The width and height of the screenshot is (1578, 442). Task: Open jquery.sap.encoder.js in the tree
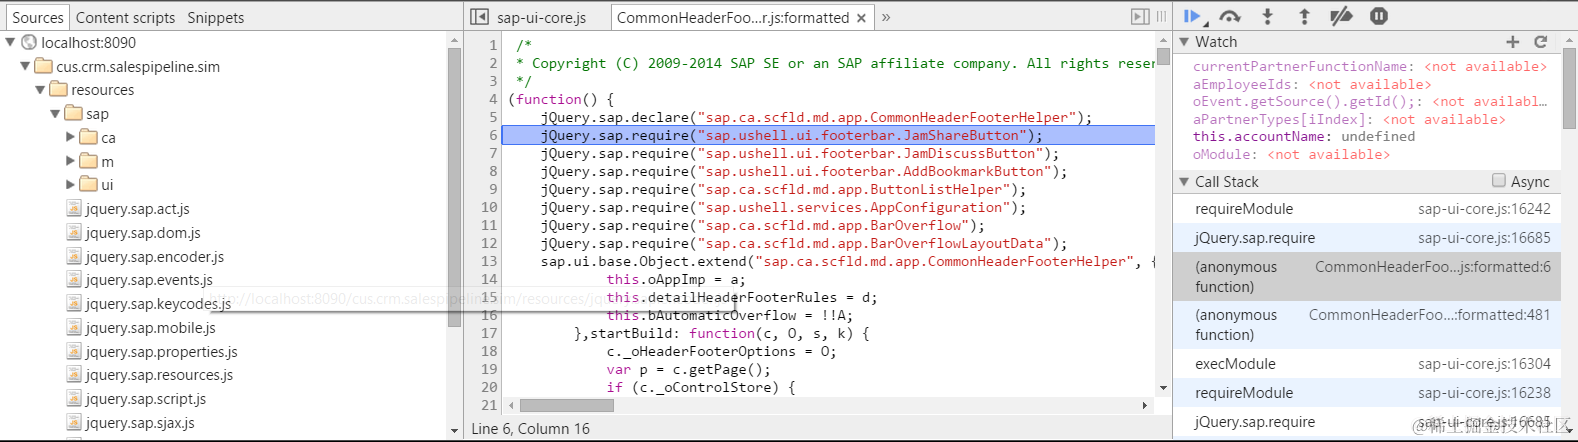point(155,257)
